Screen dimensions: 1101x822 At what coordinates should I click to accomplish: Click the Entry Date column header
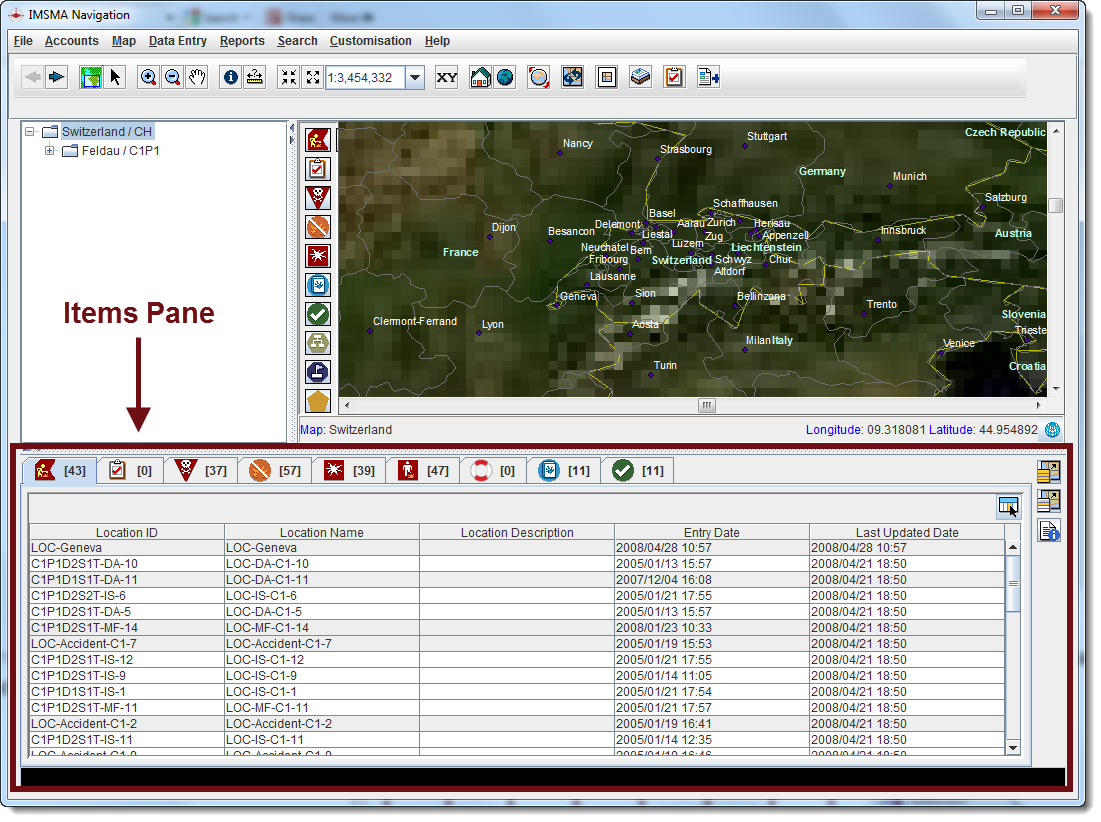pyautogui.click(x=711, y=533)
